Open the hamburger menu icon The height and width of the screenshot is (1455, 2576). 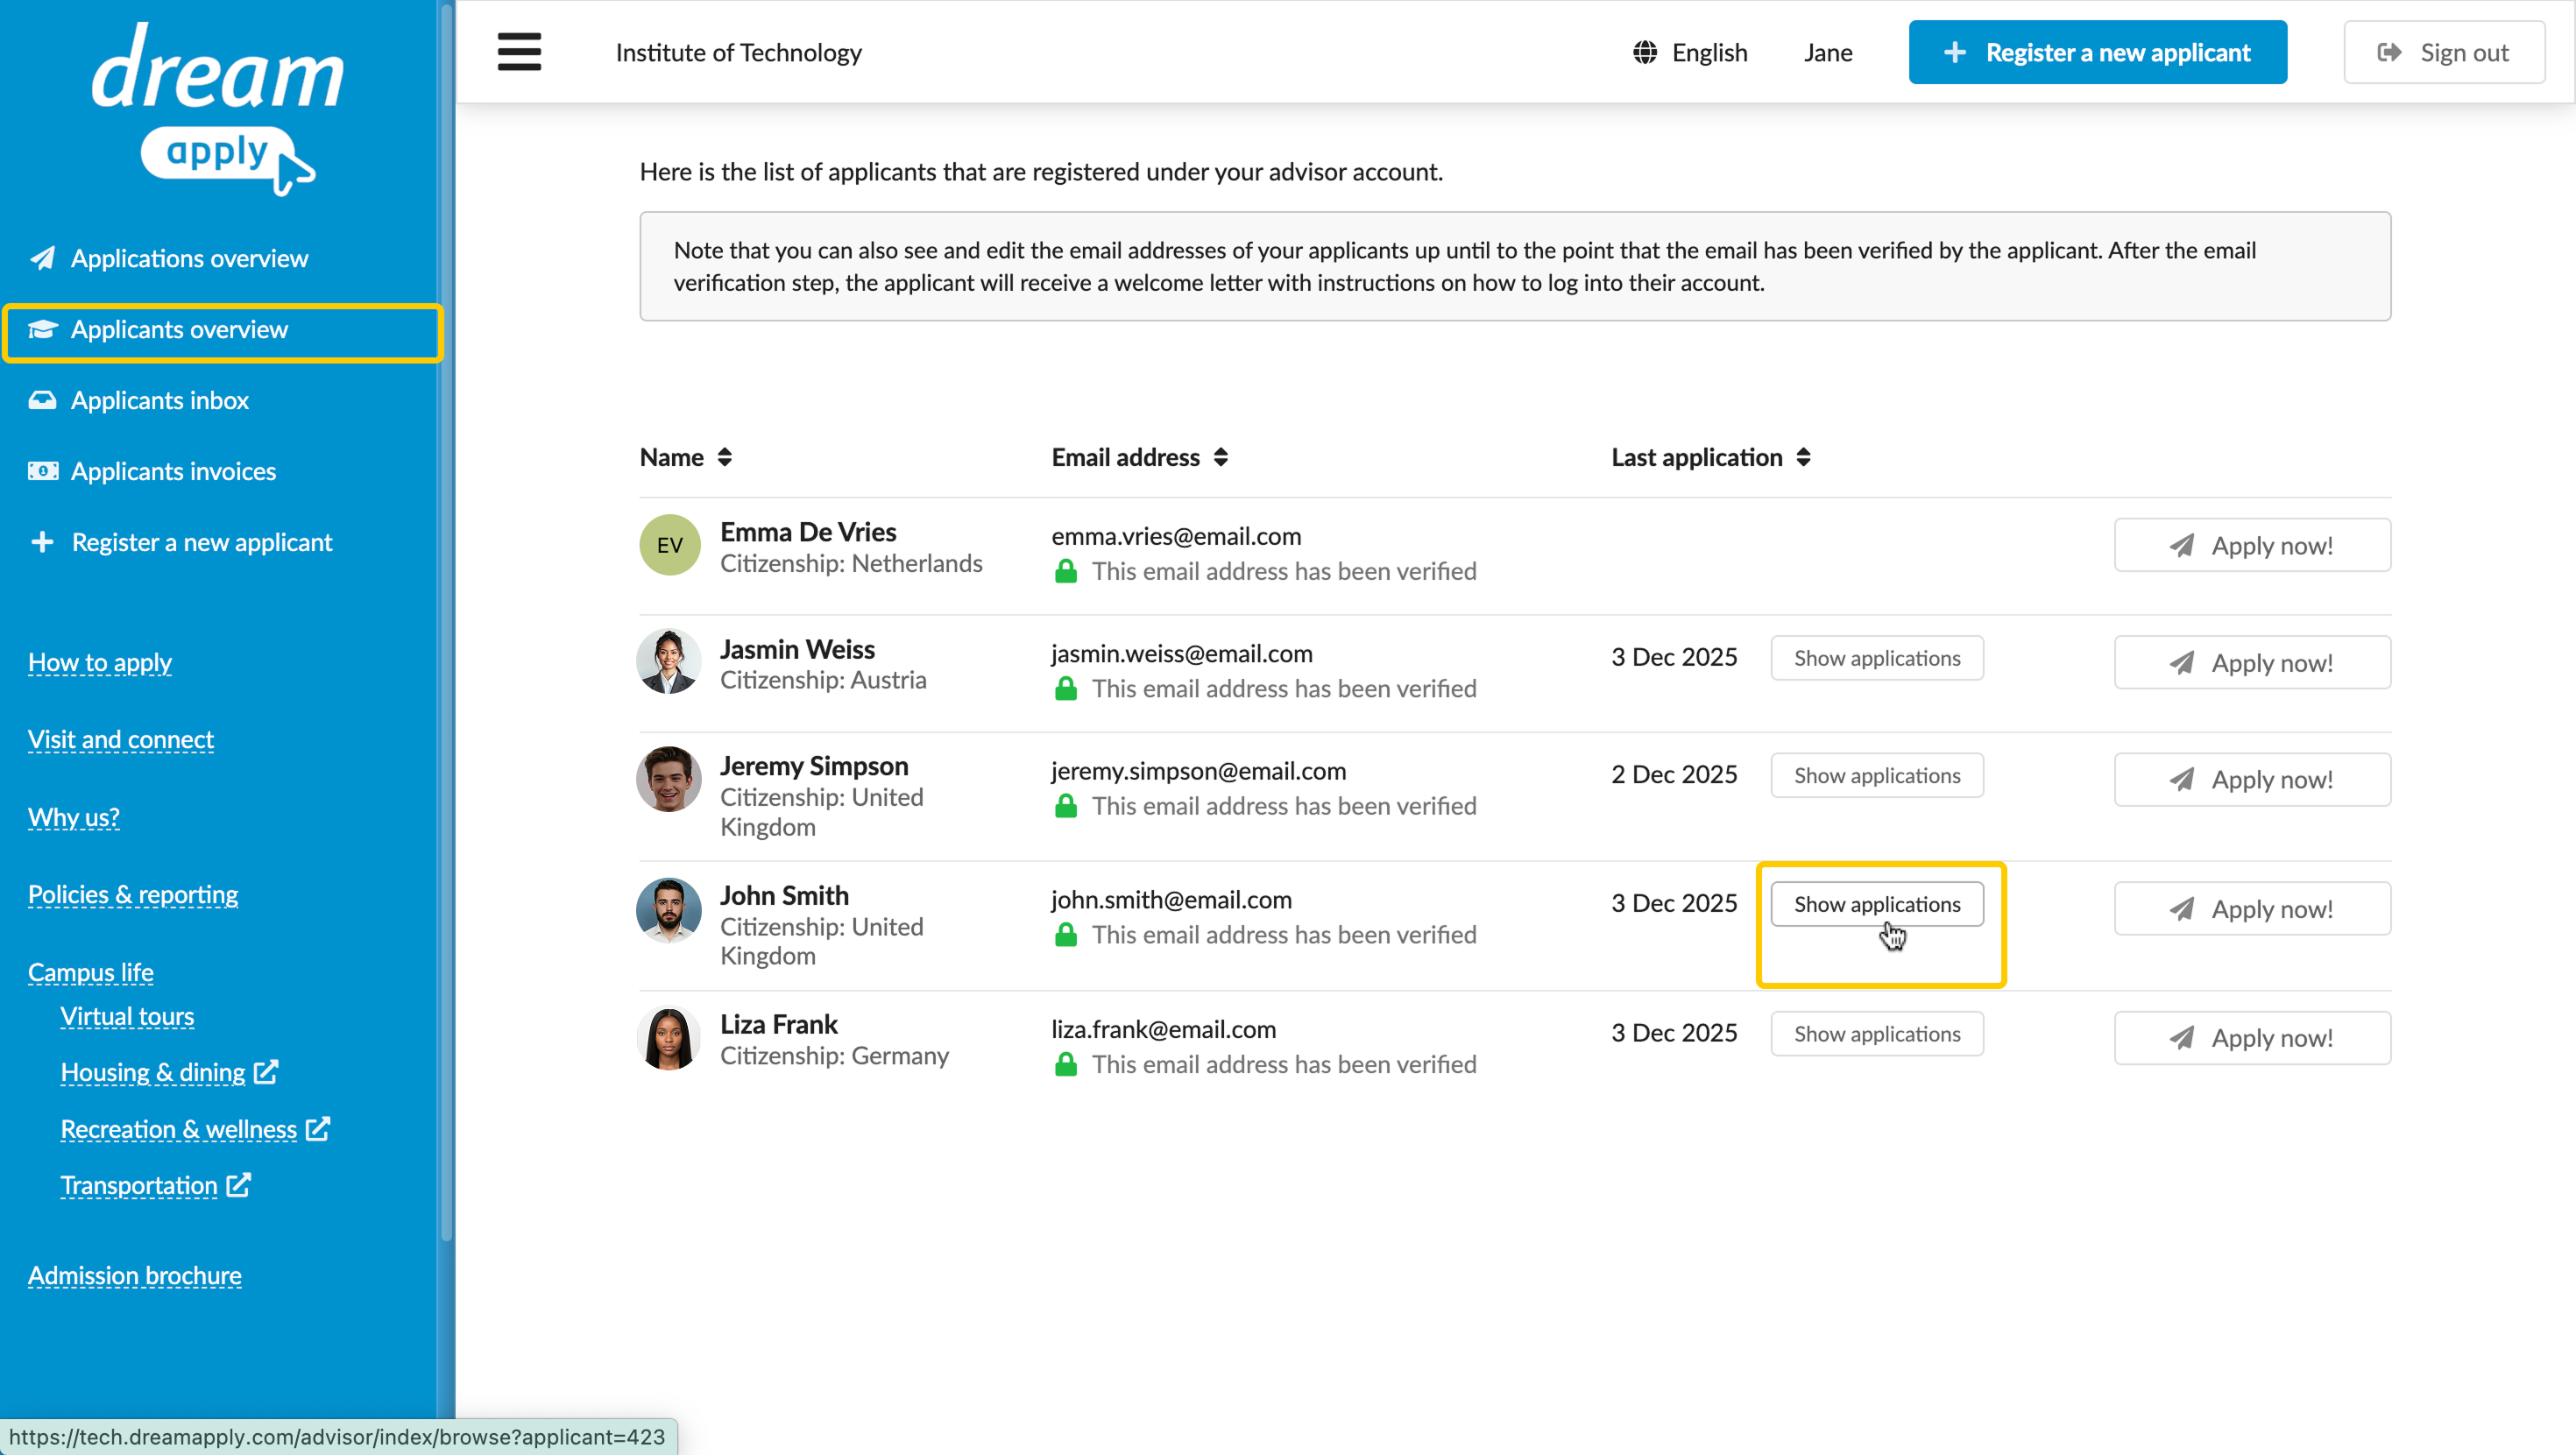pyautogui.click(x=519, y=52)
